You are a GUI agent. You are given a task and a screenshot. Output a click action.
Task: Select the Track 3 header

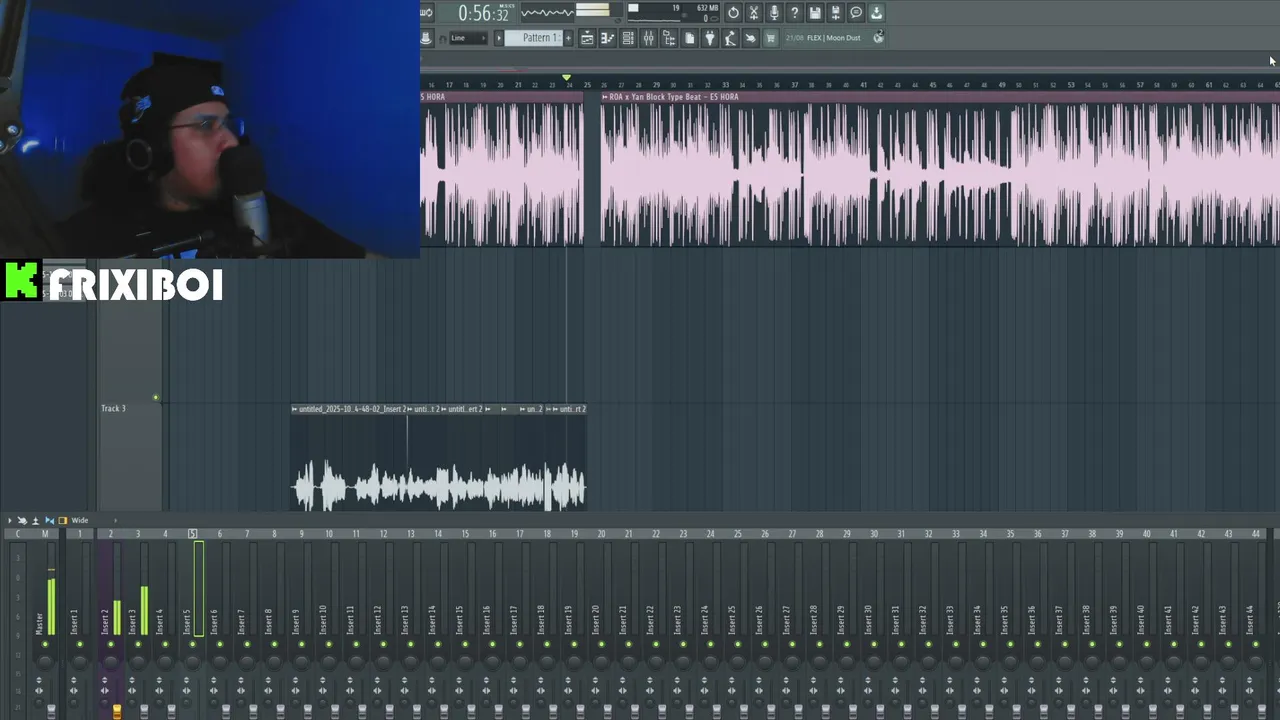click(x=130, y=455)
